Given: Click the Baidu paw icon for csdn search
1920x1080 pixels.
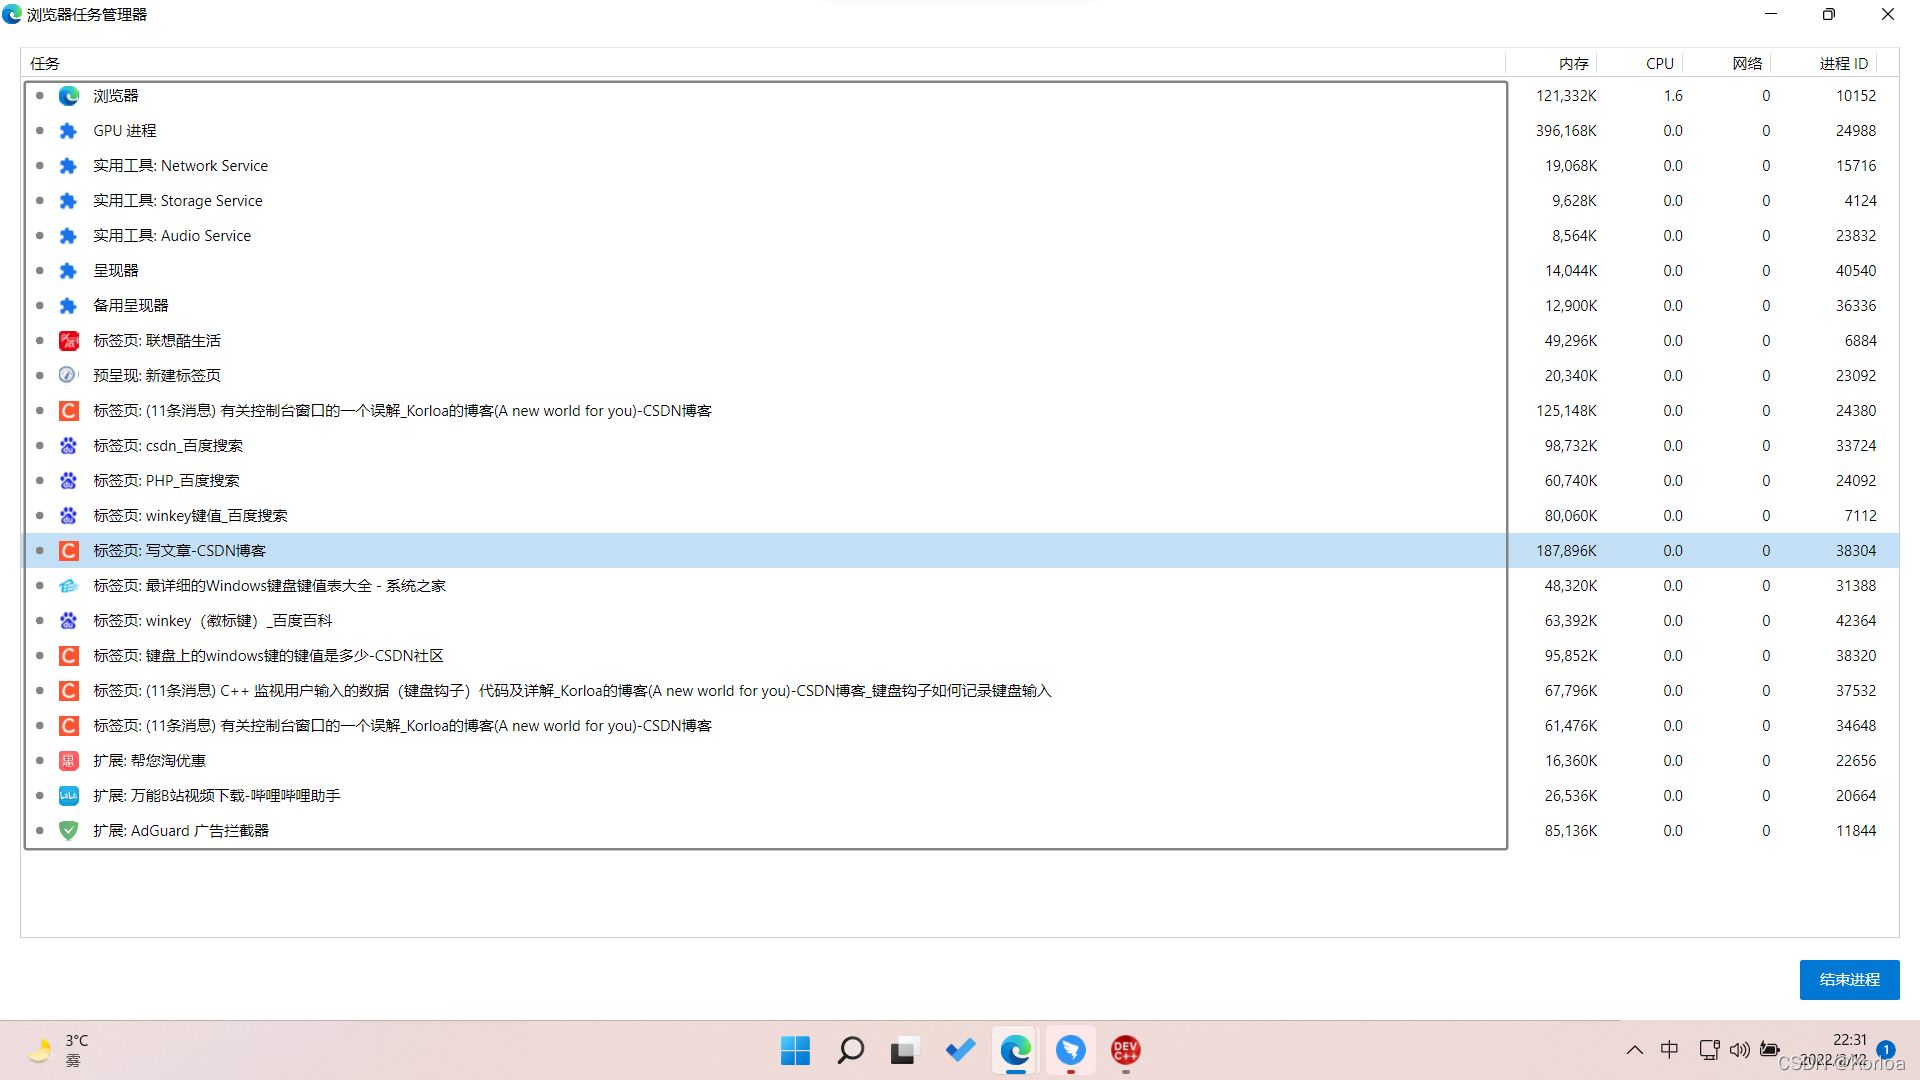Looking at the screenshot, I should pyautogui.click(x=68, y=446).
